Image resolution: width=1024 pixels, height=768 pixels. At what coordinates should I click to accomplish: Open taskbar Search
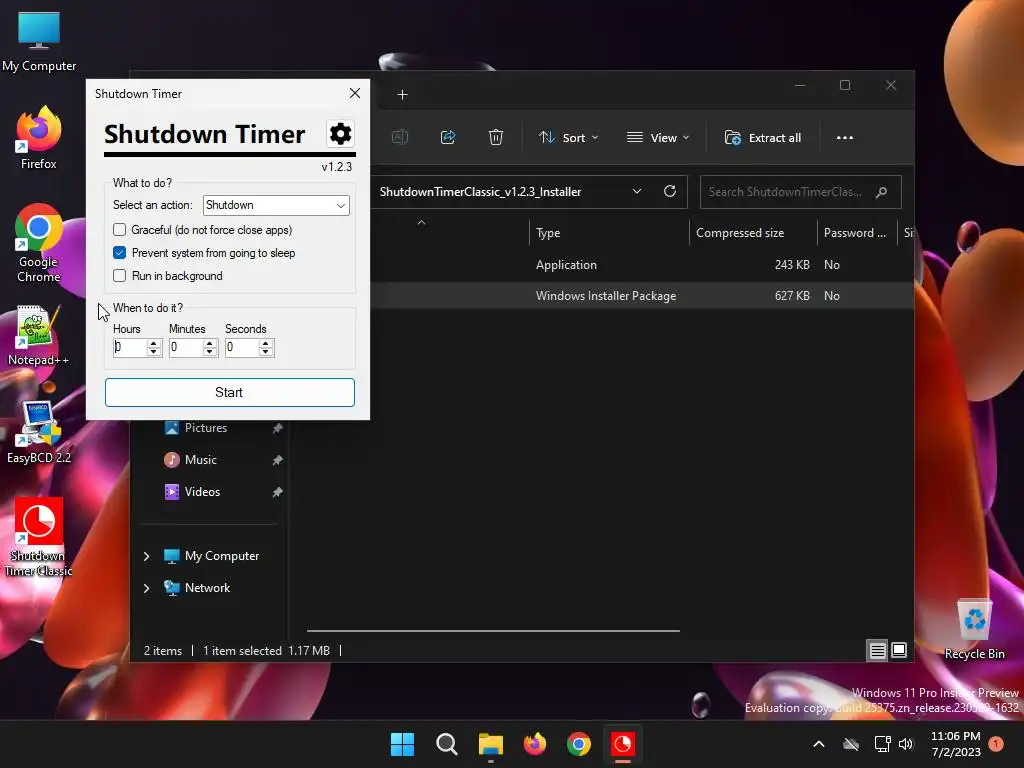point(447,744)
